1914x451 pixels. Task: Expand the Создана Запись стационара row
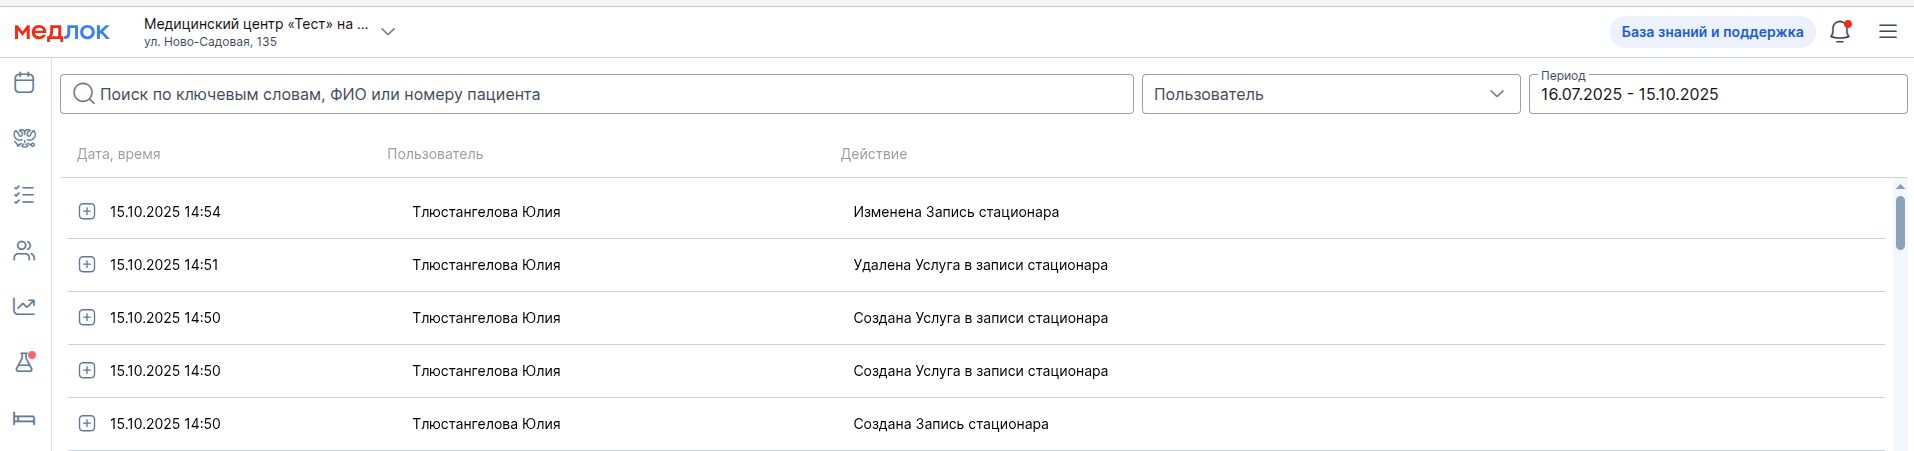(x=87, y=424)
